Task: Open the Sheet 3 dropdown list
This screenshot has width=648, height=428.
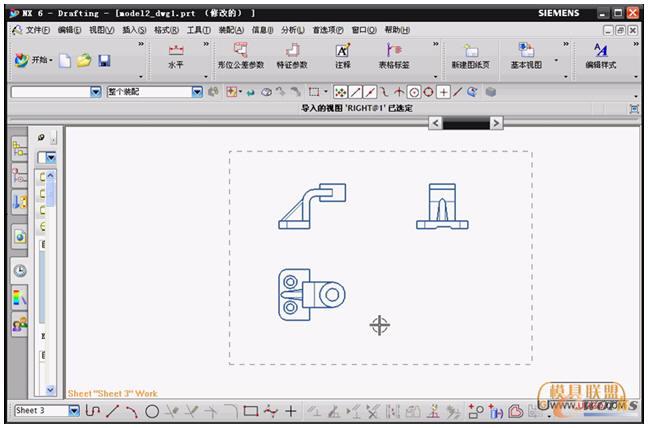Action: (73, 410)
